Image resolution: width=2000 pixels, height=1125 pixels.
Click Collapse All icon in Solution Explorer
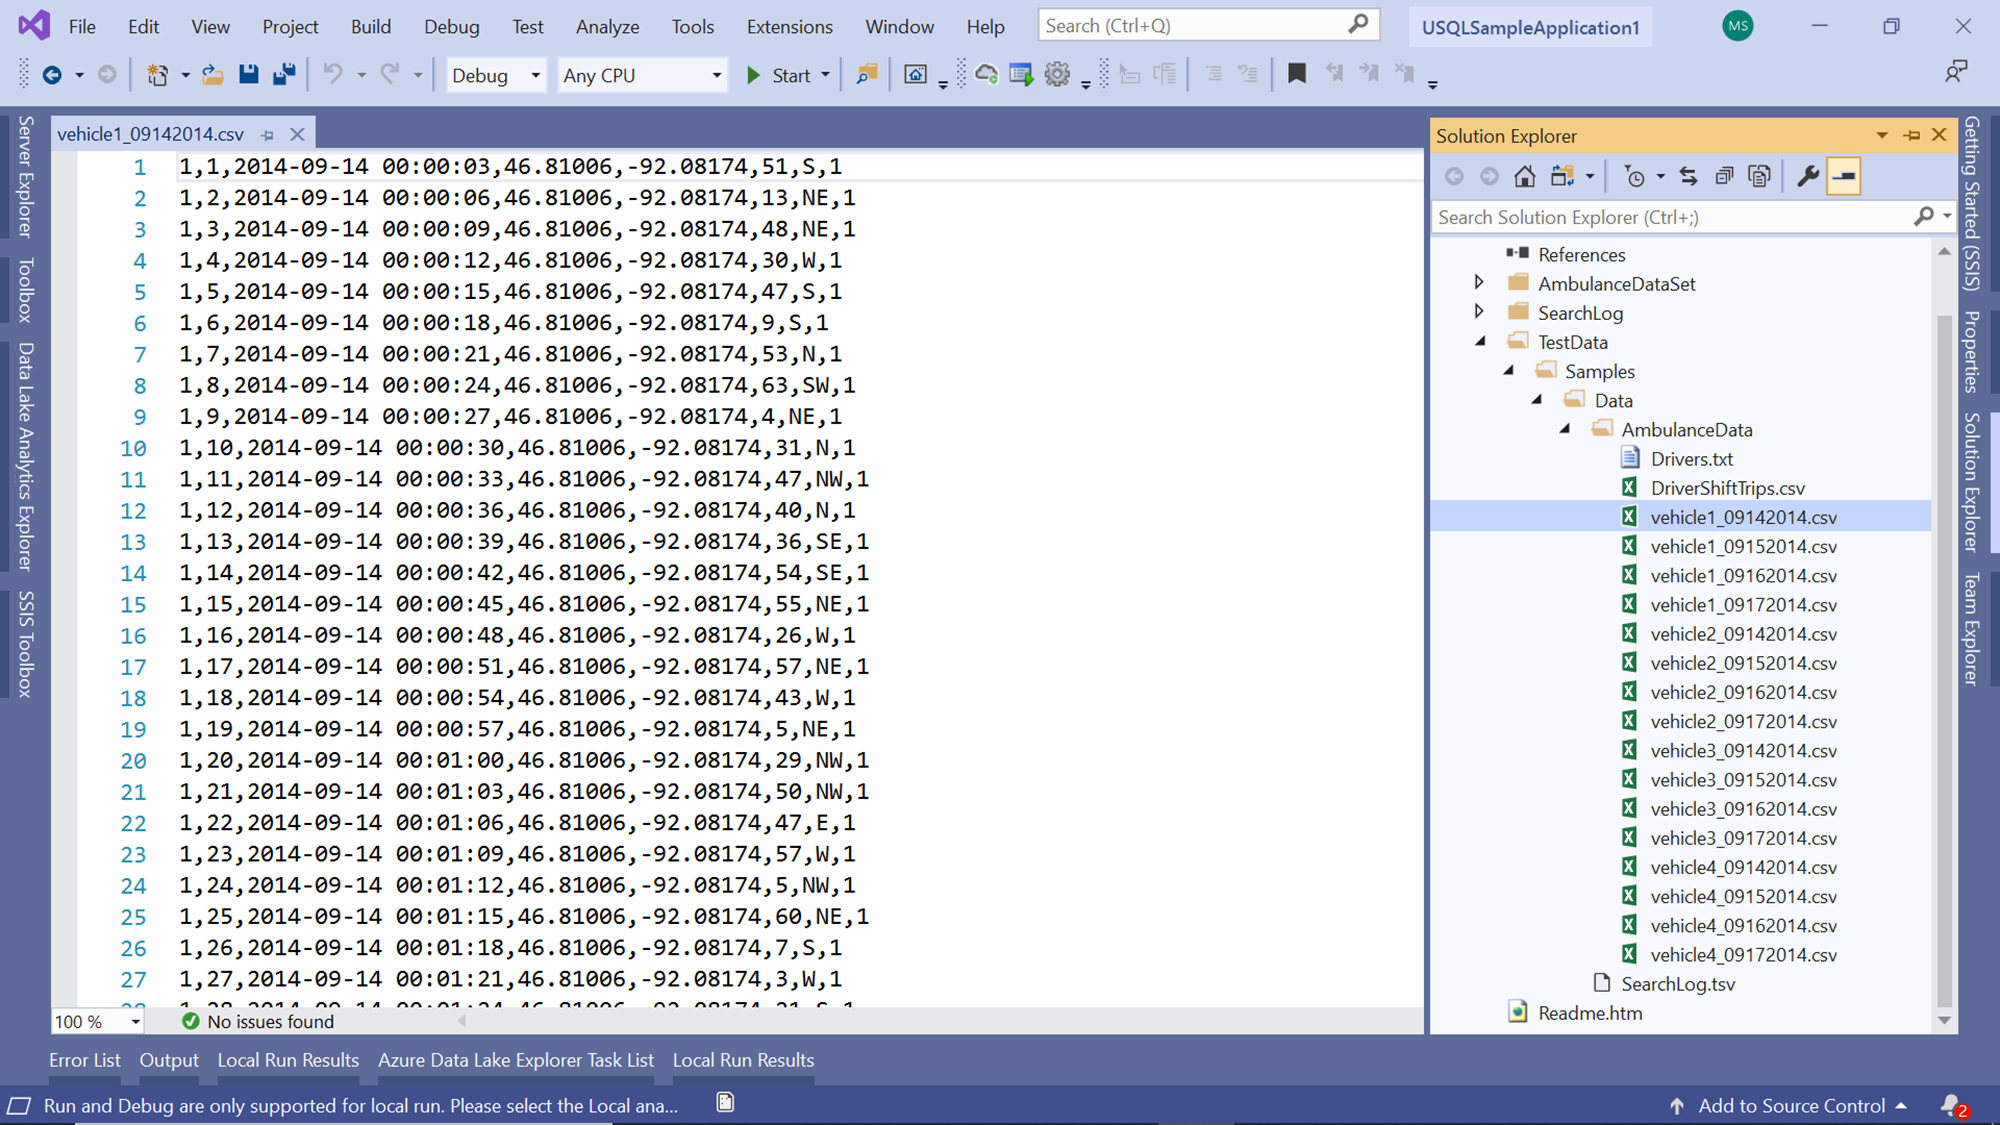(x=1724, y=177)
